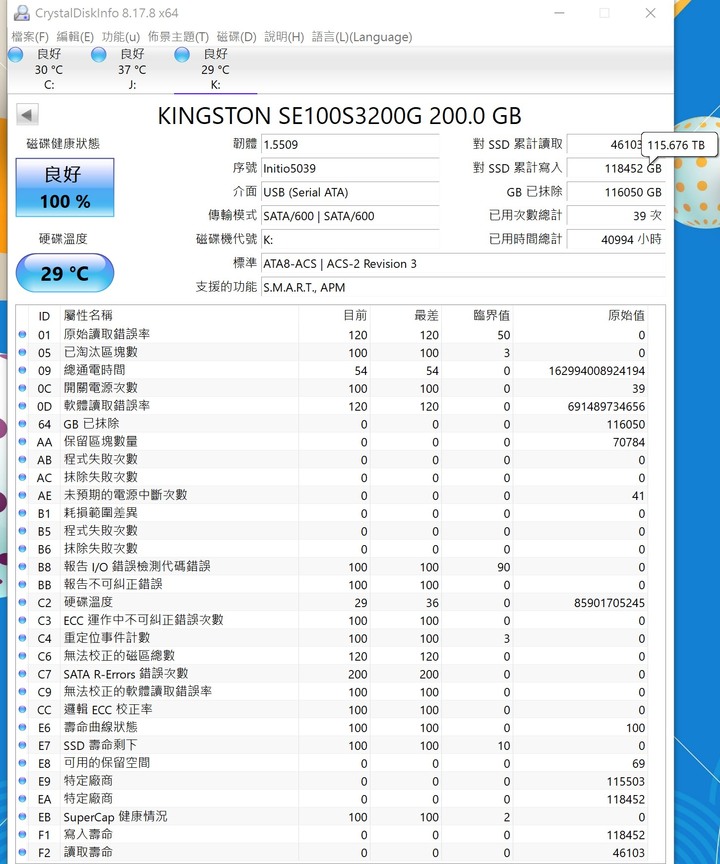Click the 良好 100 % health status button
720x864 pixels.
pyautogui.click(x=65, y=187)
